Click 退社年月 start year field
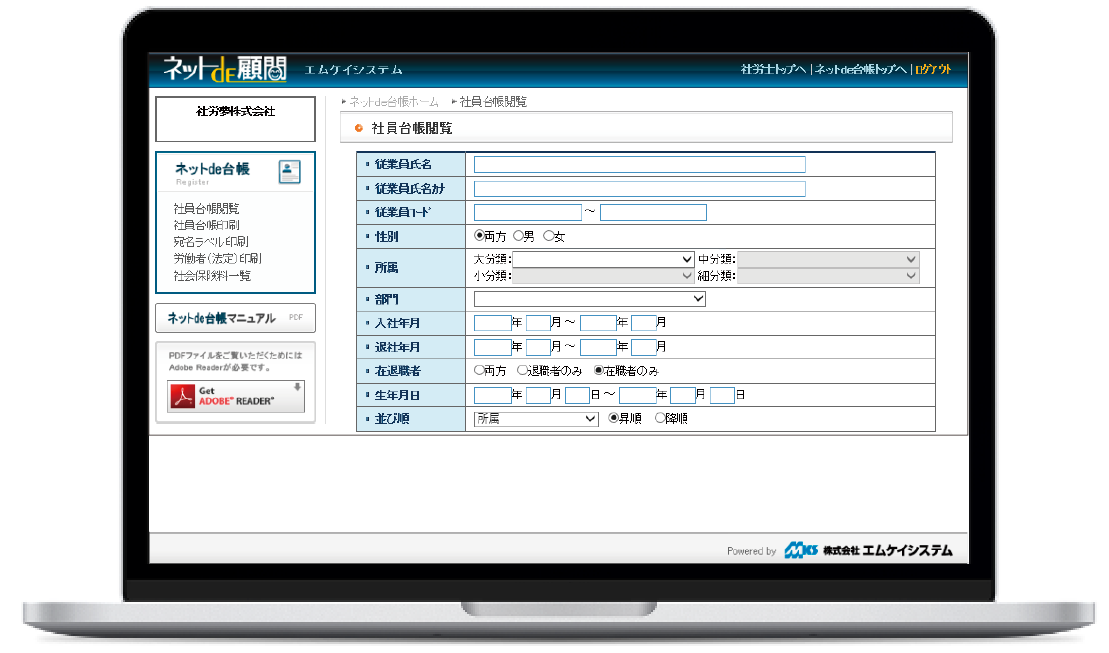The width and height of the screenshot is (1109, 653). point(492,347)
